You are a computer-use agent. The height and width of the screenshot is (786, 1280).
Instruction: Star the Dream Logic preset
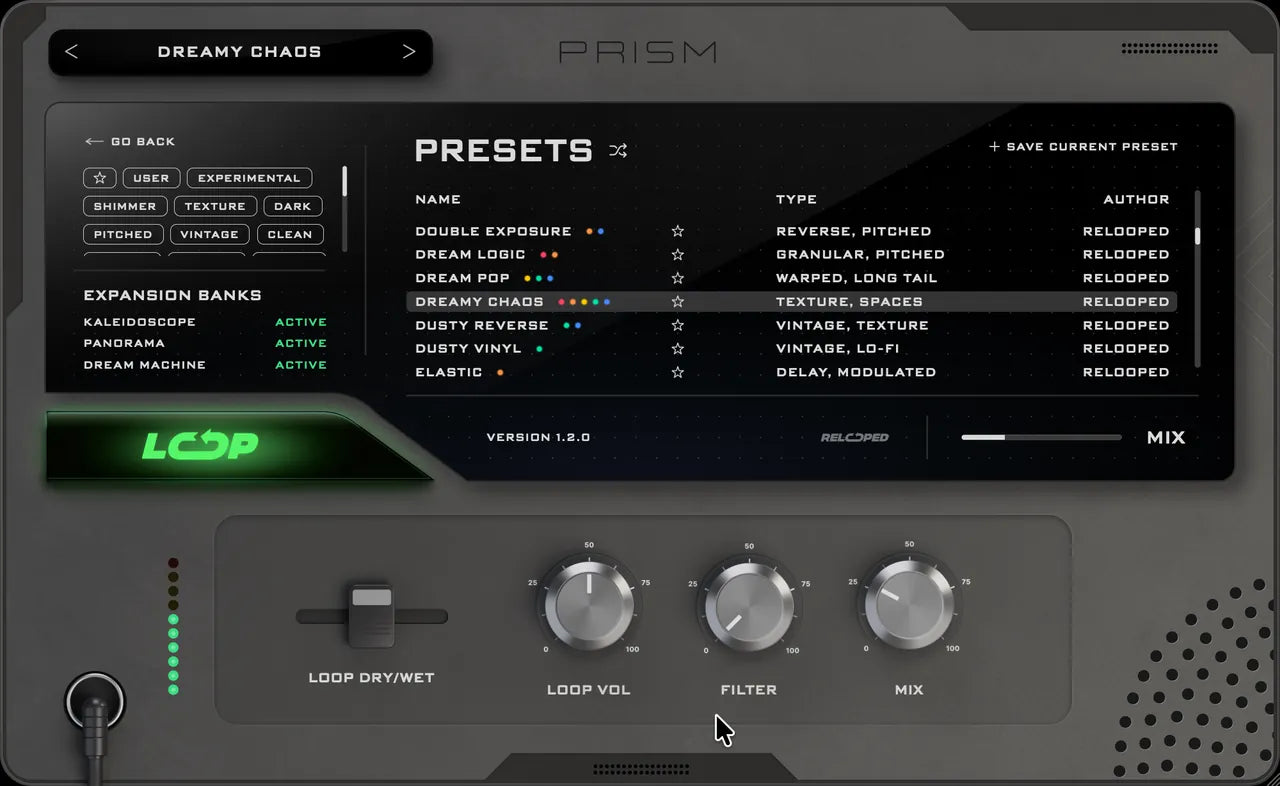click(677, 255)
